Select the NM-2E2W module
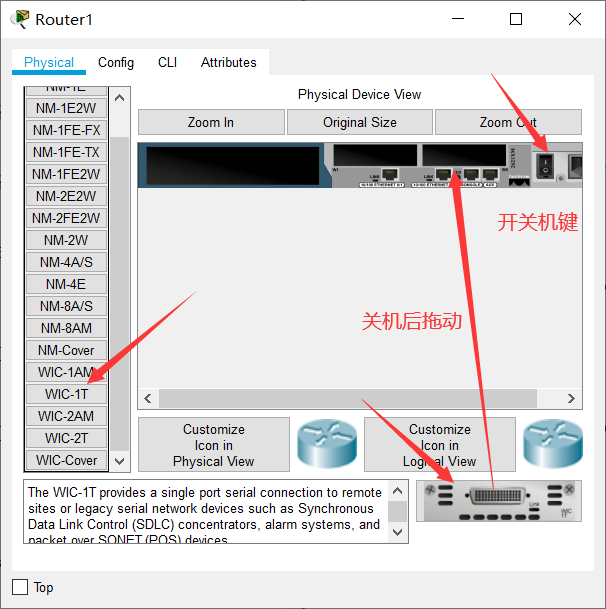The image size is (606, 609). click(66, 196)
